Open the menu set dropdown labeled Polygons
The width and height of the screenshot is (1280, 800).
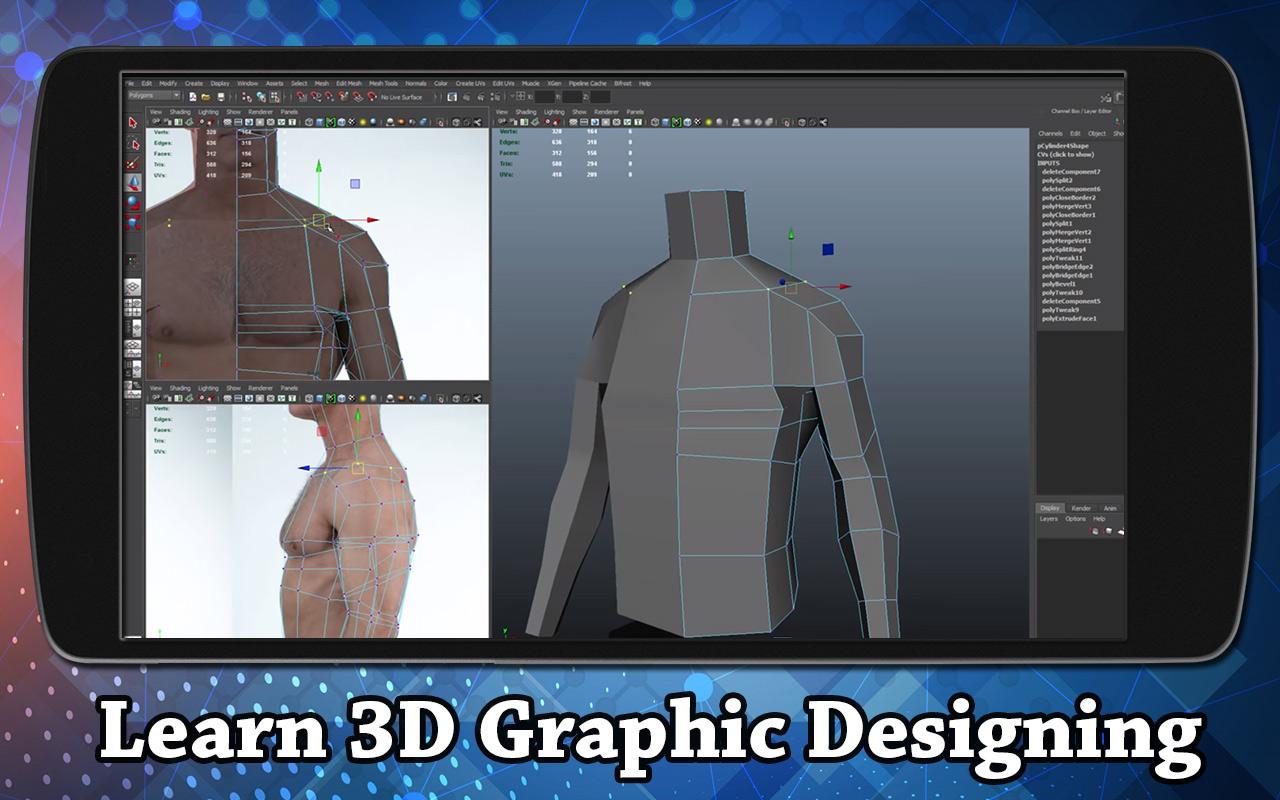pos(153,96)
